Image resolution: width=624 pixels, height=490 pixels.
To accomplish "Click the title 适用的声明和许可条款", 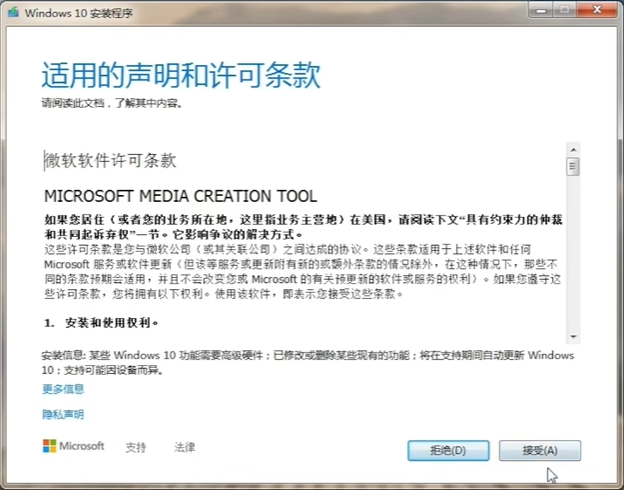I will point(181,75).
